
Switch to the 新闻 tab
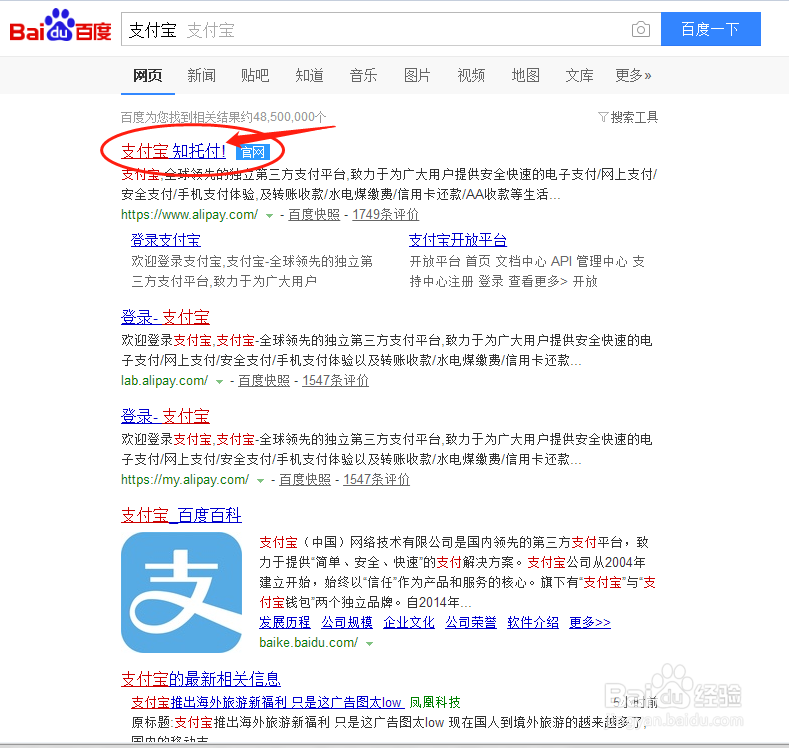(x=201, y=75)
